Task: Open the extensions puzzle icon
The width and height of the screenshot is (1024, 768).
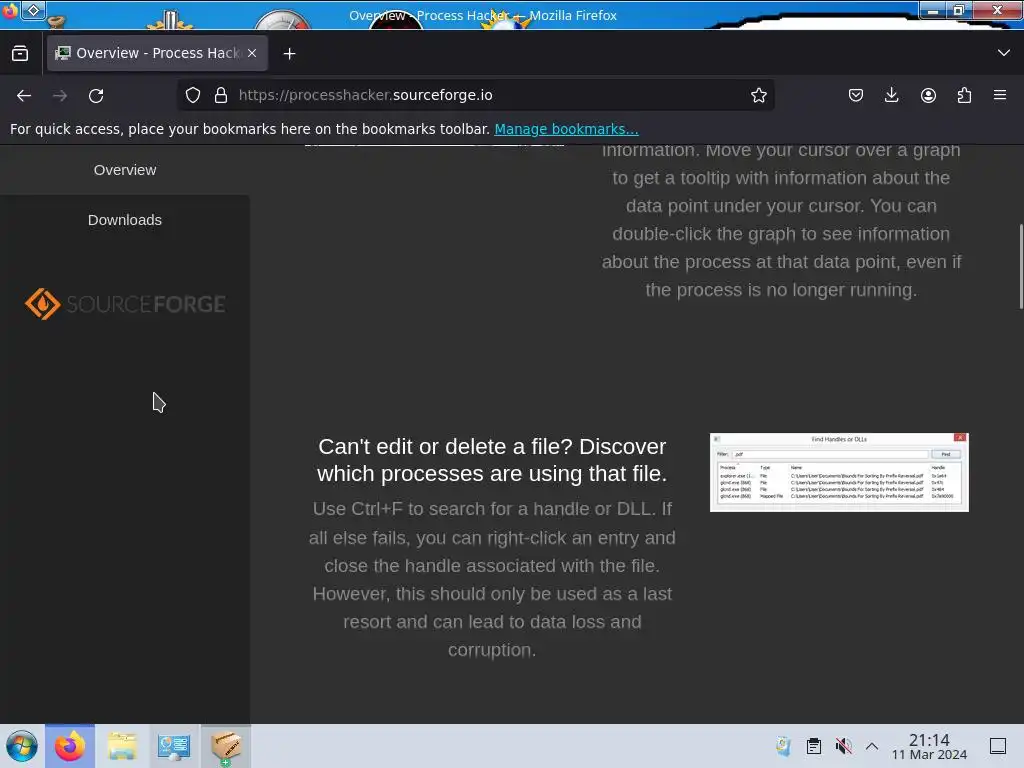Action: (964, 95)
